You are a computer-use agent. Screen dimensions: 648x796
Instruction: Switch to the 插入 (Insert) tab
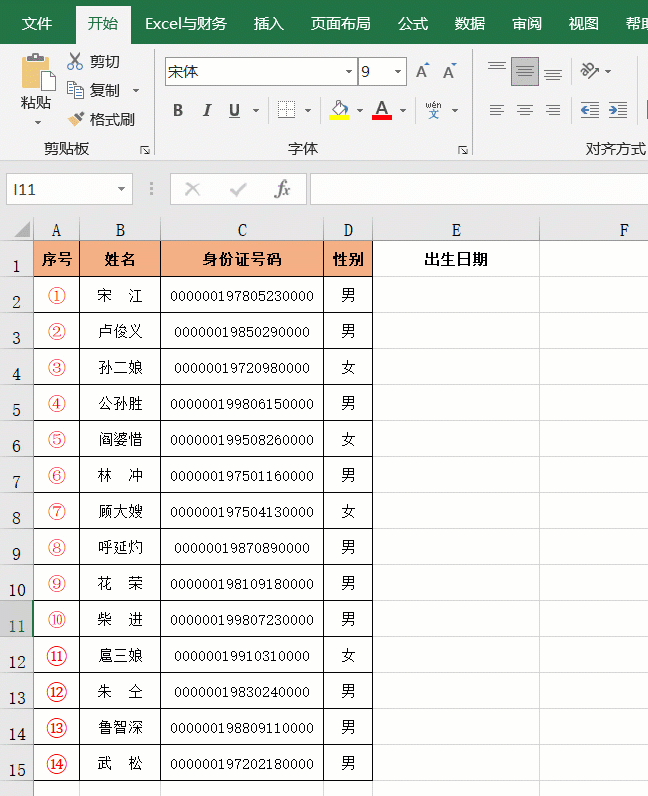coord(268,23)
